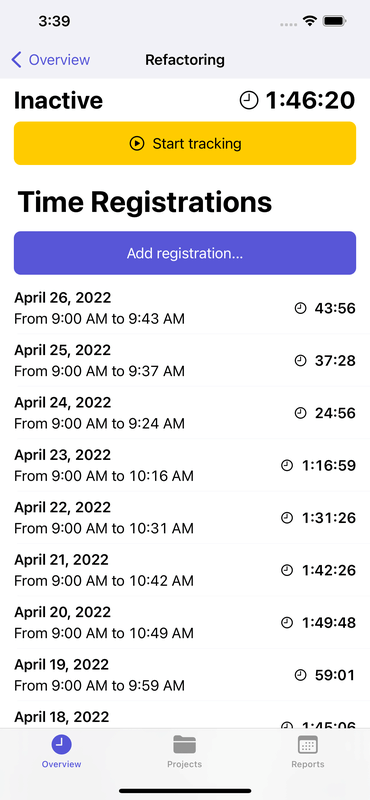Open the Reports calendar icon
Screen dimensions: 370x800
[308, 745]
